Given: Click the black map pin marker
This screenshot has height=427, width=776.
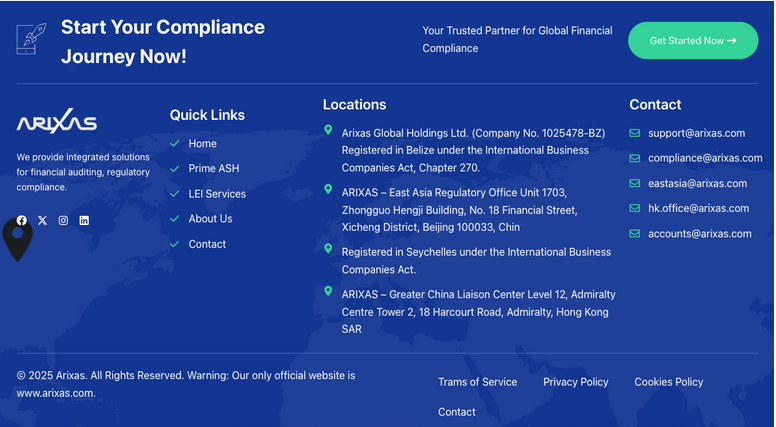Looking at the screenshot, I should pyautogui.click(x=18, y=238).
